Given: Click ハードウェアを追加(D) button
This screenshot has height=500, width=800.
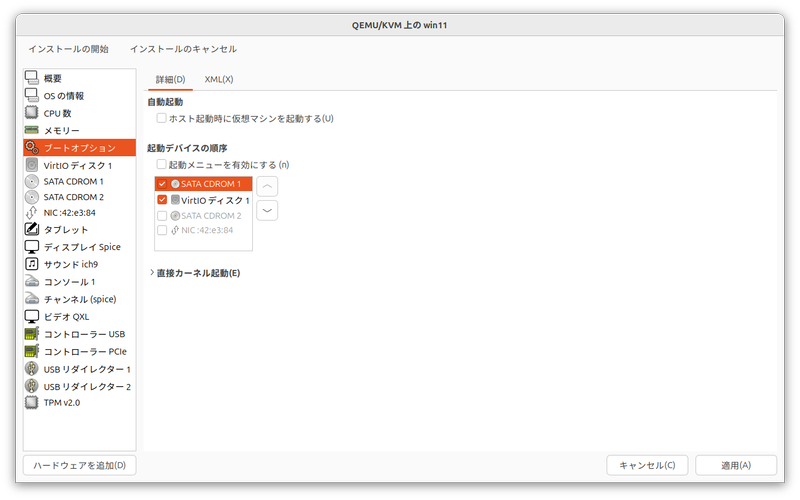Looking at the screenshot, I should 80,465.
